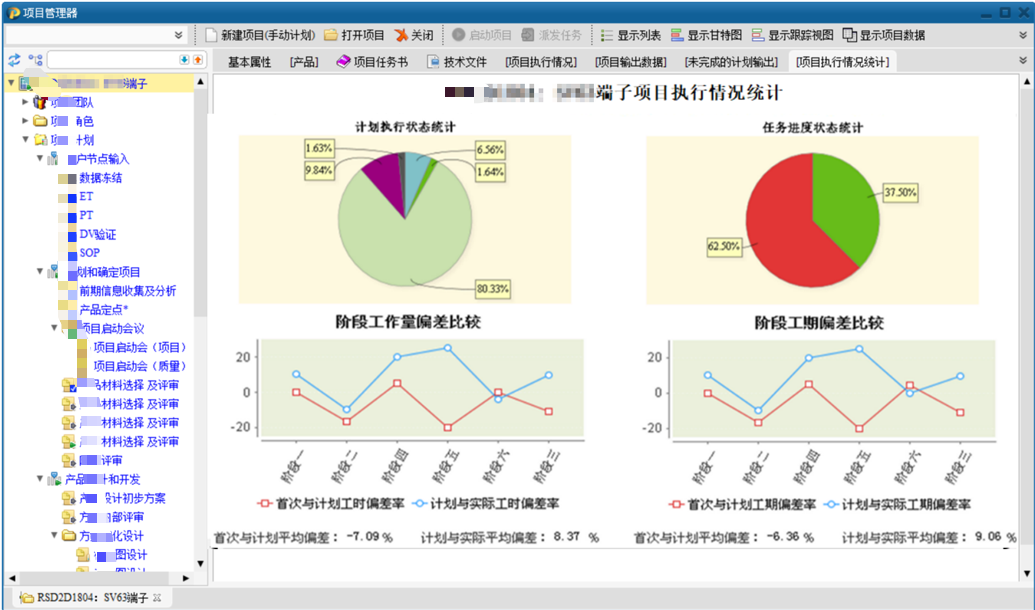This screenshot has height=610, width=1035.
Task: Select 项目启动会（质量） tree item
Action: point(140,366)
